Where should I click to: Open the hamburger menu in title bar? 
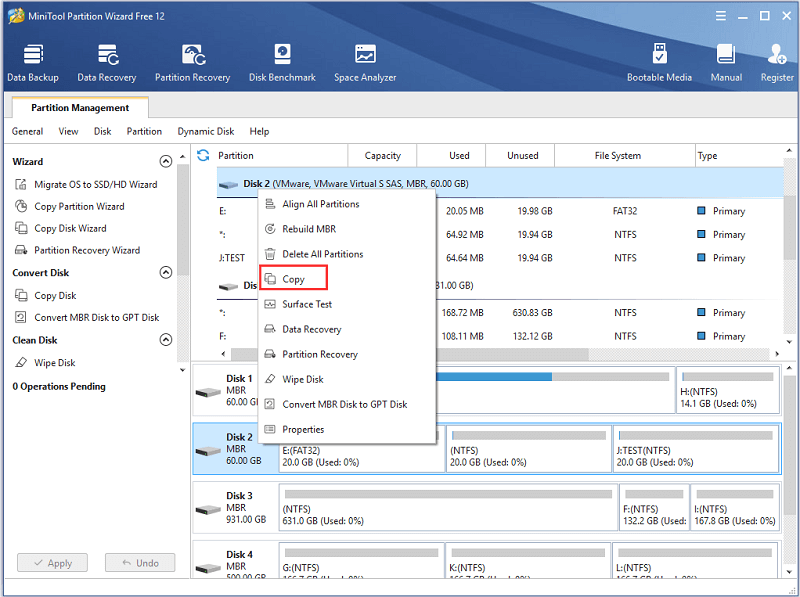tap(721, 16)
